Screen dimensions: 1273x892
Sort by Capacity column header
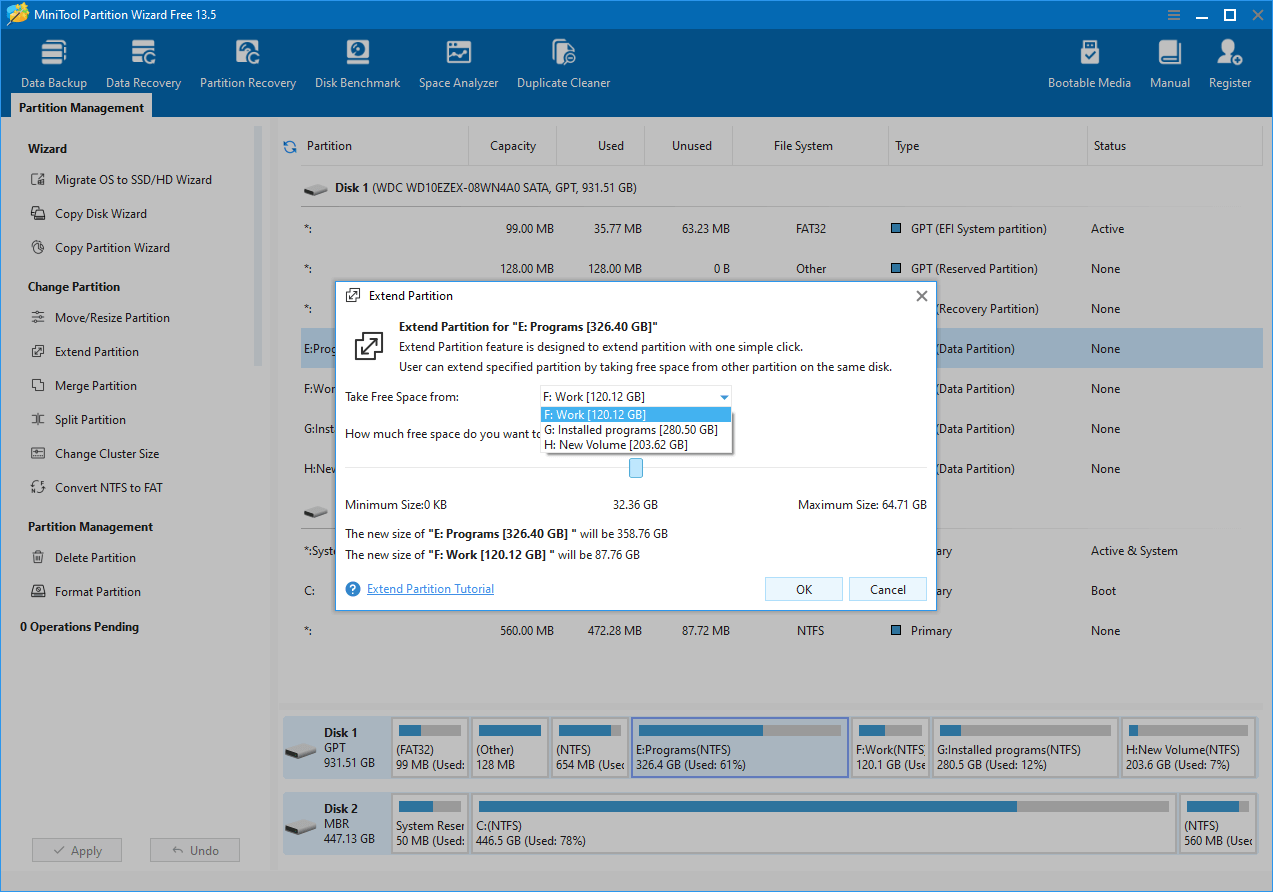pos(513,146)
